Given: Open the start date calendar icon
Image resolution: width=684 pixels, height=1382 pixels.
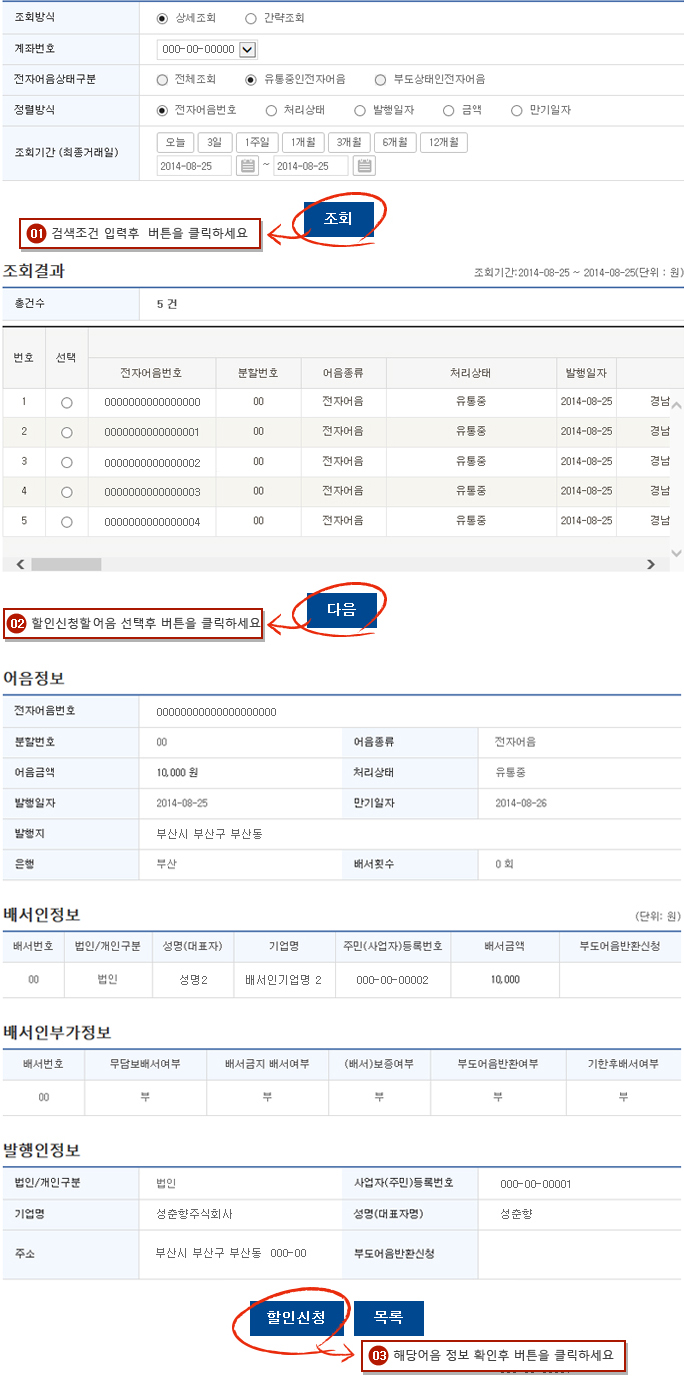Looking at the screenshot, I should point(246,166).
